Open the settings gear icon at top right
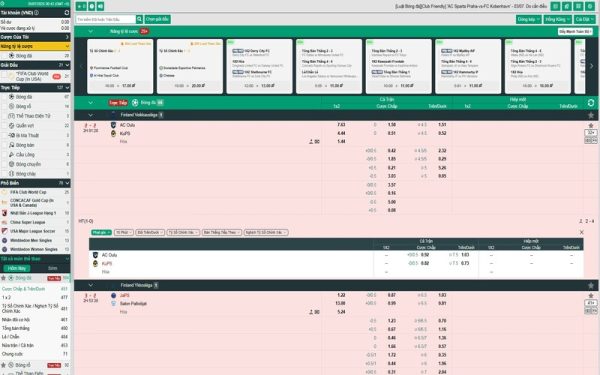This screenshot has width=600, height=375. (590, 6)
